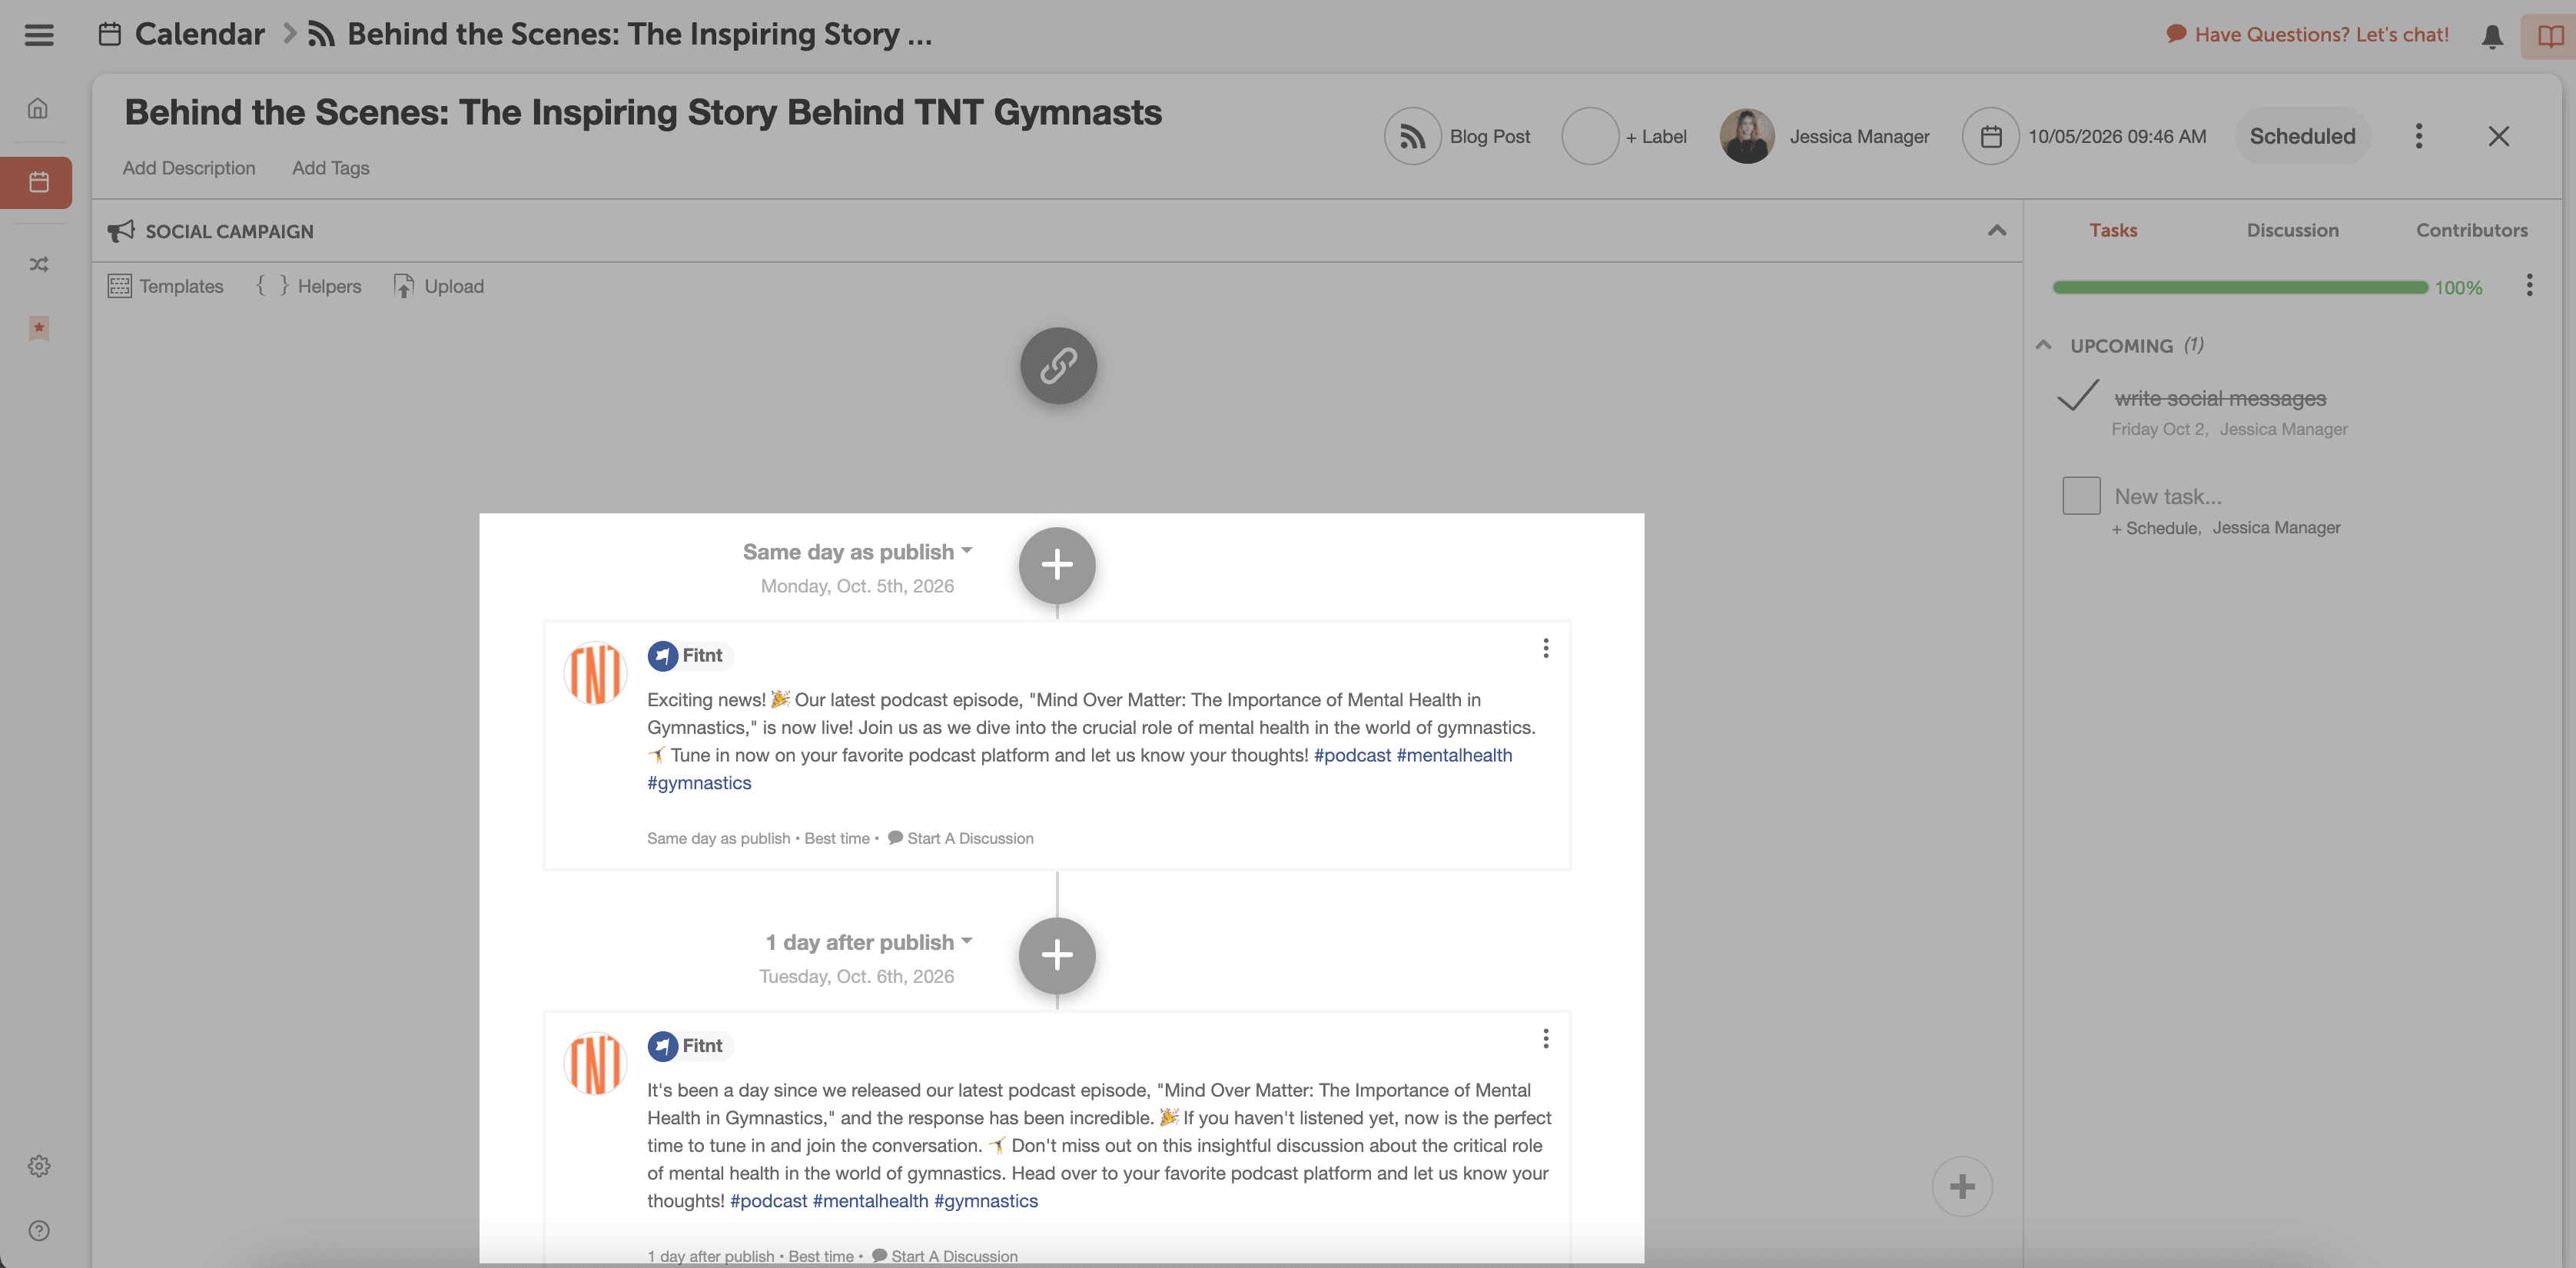This screenshot has width=2576, height=1268.
Task: Open settings gear in sidebar
Action: (38, 1166)
